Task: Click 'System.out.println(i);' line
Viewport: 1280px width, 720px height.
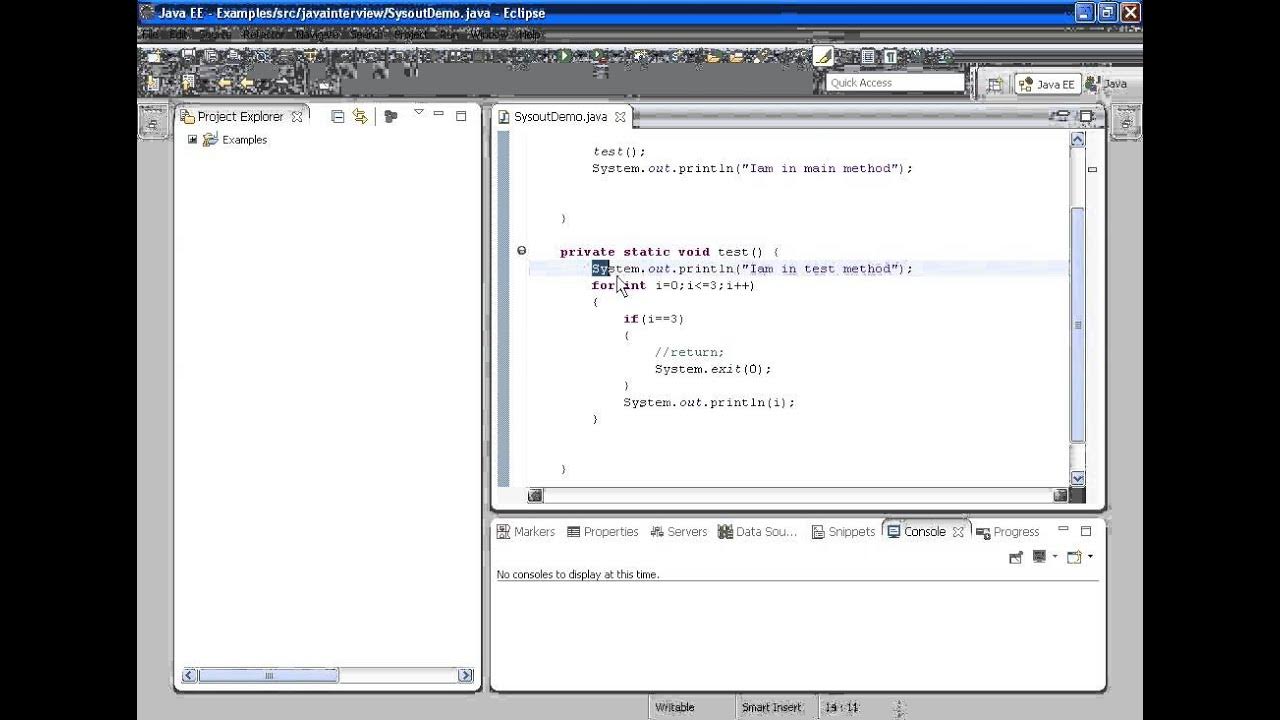Action: pos(709,403)
